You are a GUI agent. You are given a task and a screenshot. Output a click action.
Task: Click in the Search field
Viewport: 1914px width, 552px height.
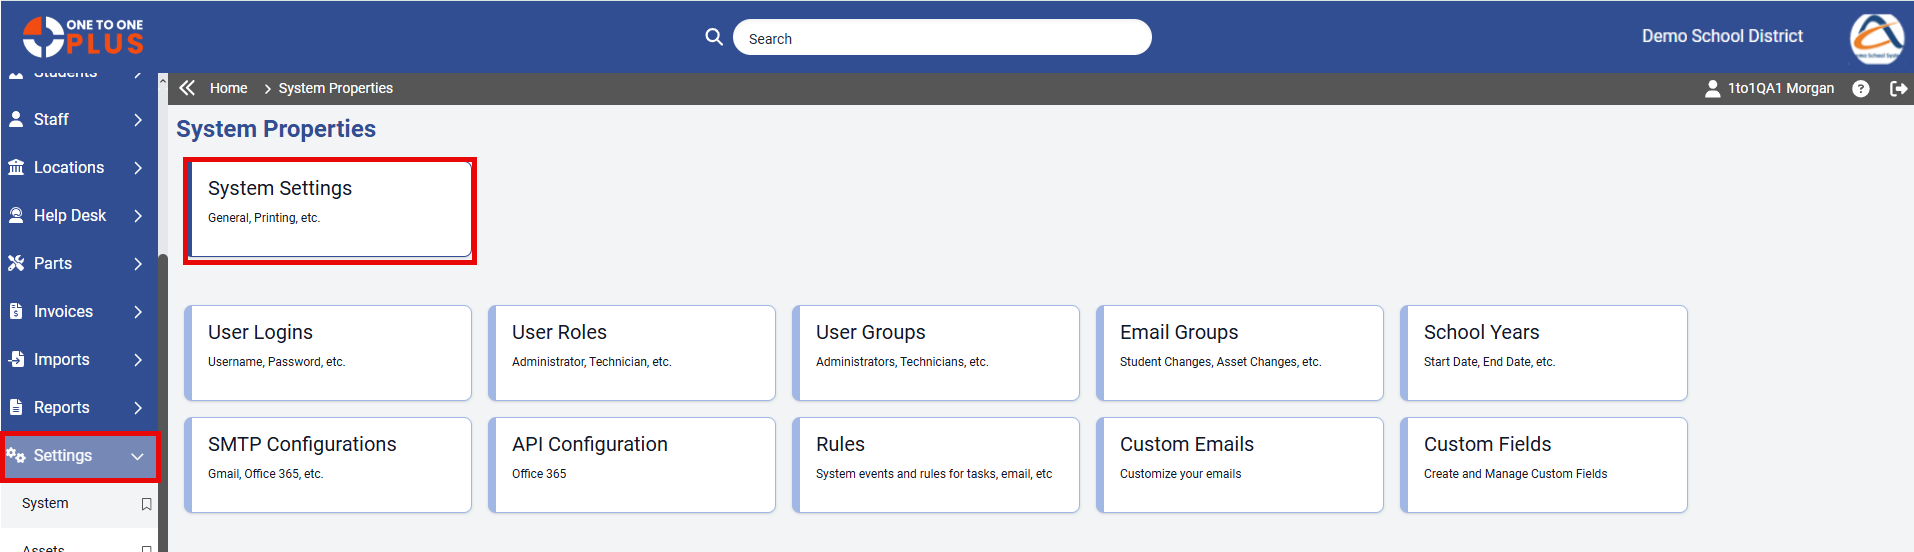[x=942, y=38]
